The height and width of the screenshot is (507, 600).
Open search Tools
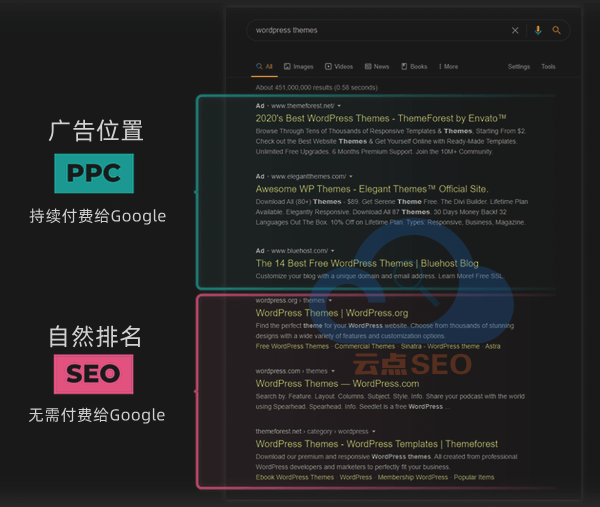point(548,67)
